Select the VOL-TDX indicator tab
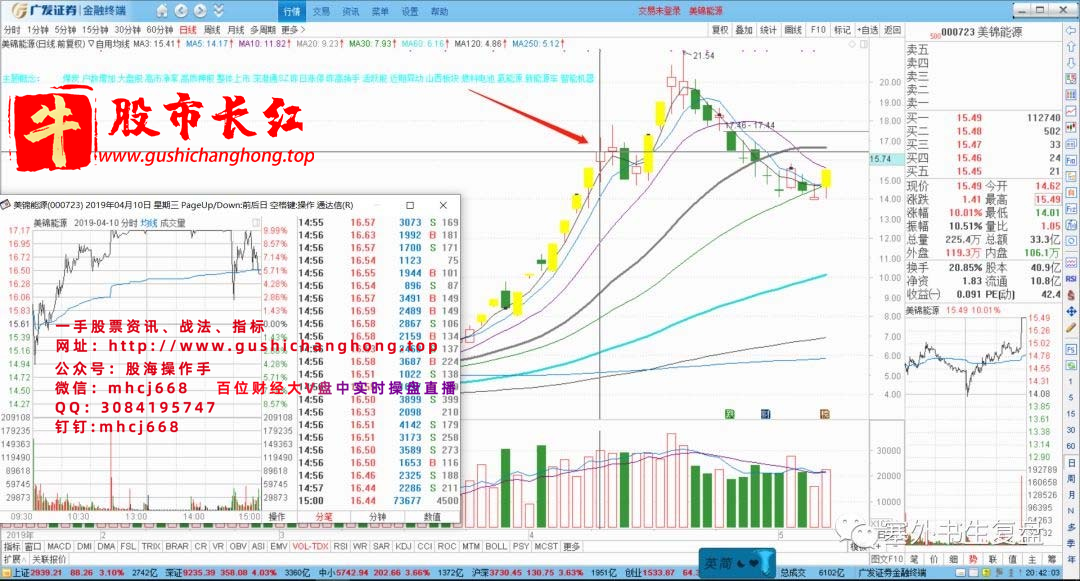This screenshot has width=1080, height=581. [x=310, y=546]
